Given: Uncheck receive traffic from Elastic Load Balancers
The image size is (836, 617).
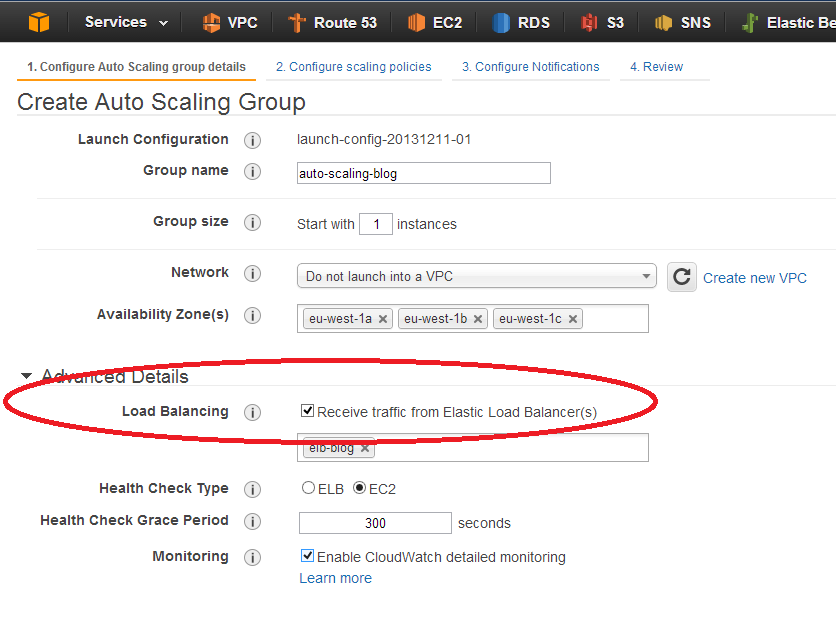Looking at the screenshot, I should (307, 408).
